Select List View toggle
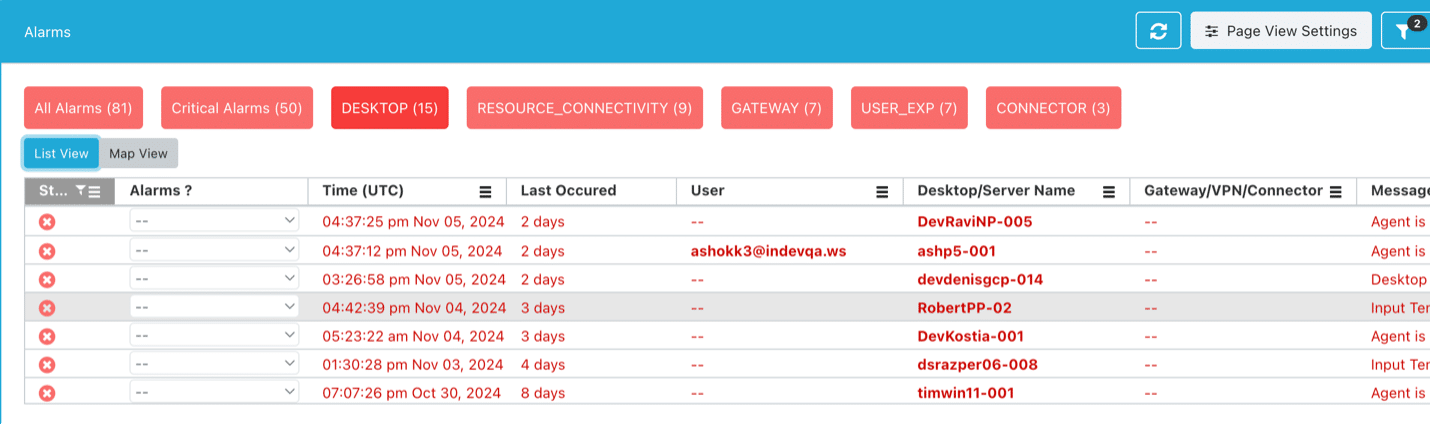The image size is (1430, 427). click(61, 153)
